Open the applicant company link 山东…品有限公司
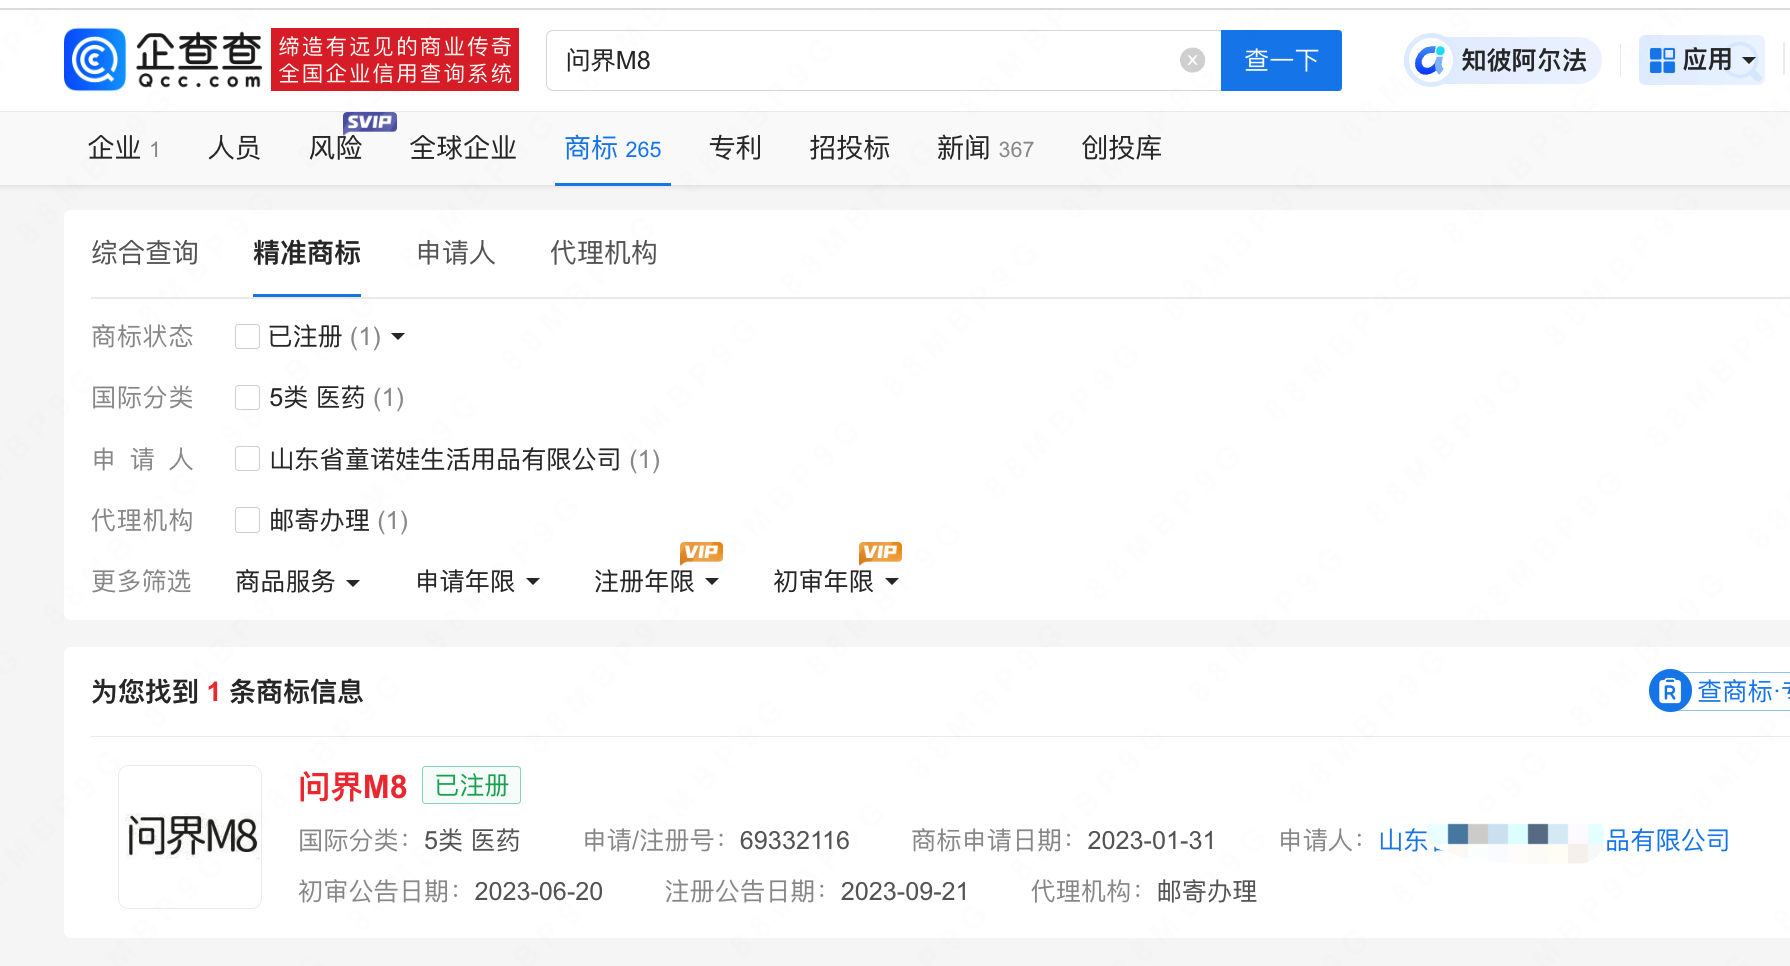Screen dimensions: 1790x966 pyautogui.click(x=1554, y=841)
